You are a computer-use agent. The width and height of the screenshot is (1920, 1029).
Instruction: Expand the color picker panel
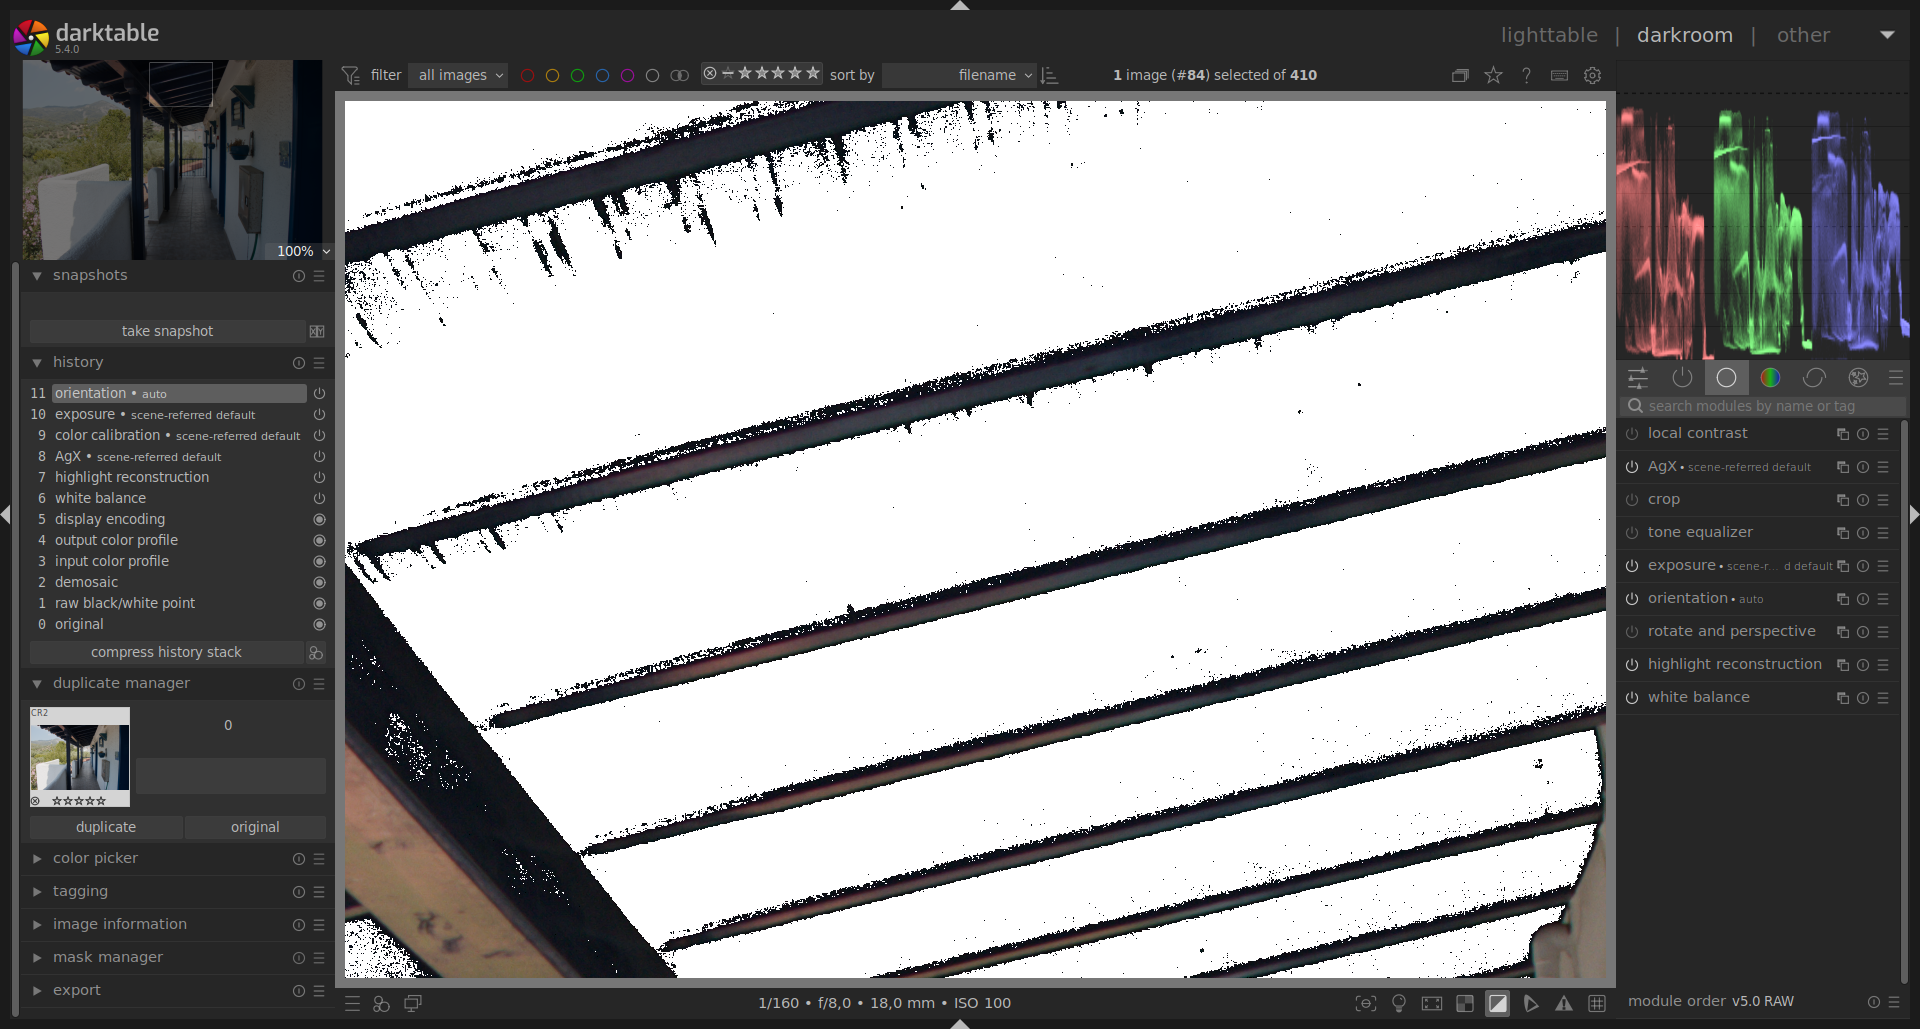[95, 858]
